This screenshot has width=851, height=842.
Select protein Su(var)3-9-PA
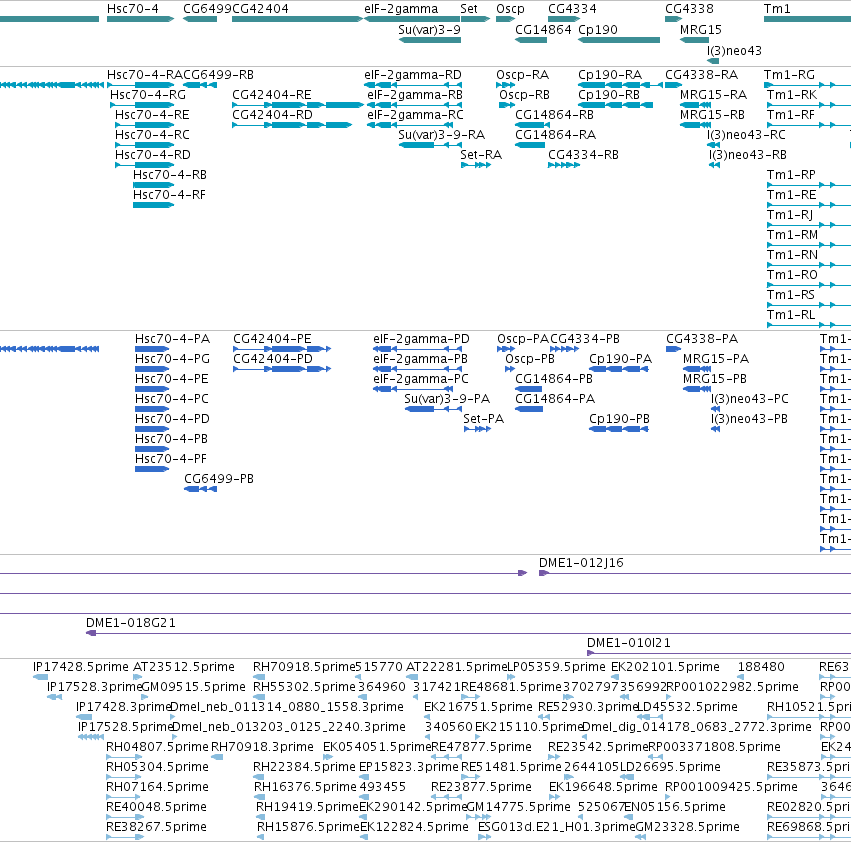pyautogui.click(x=447, y=399)
